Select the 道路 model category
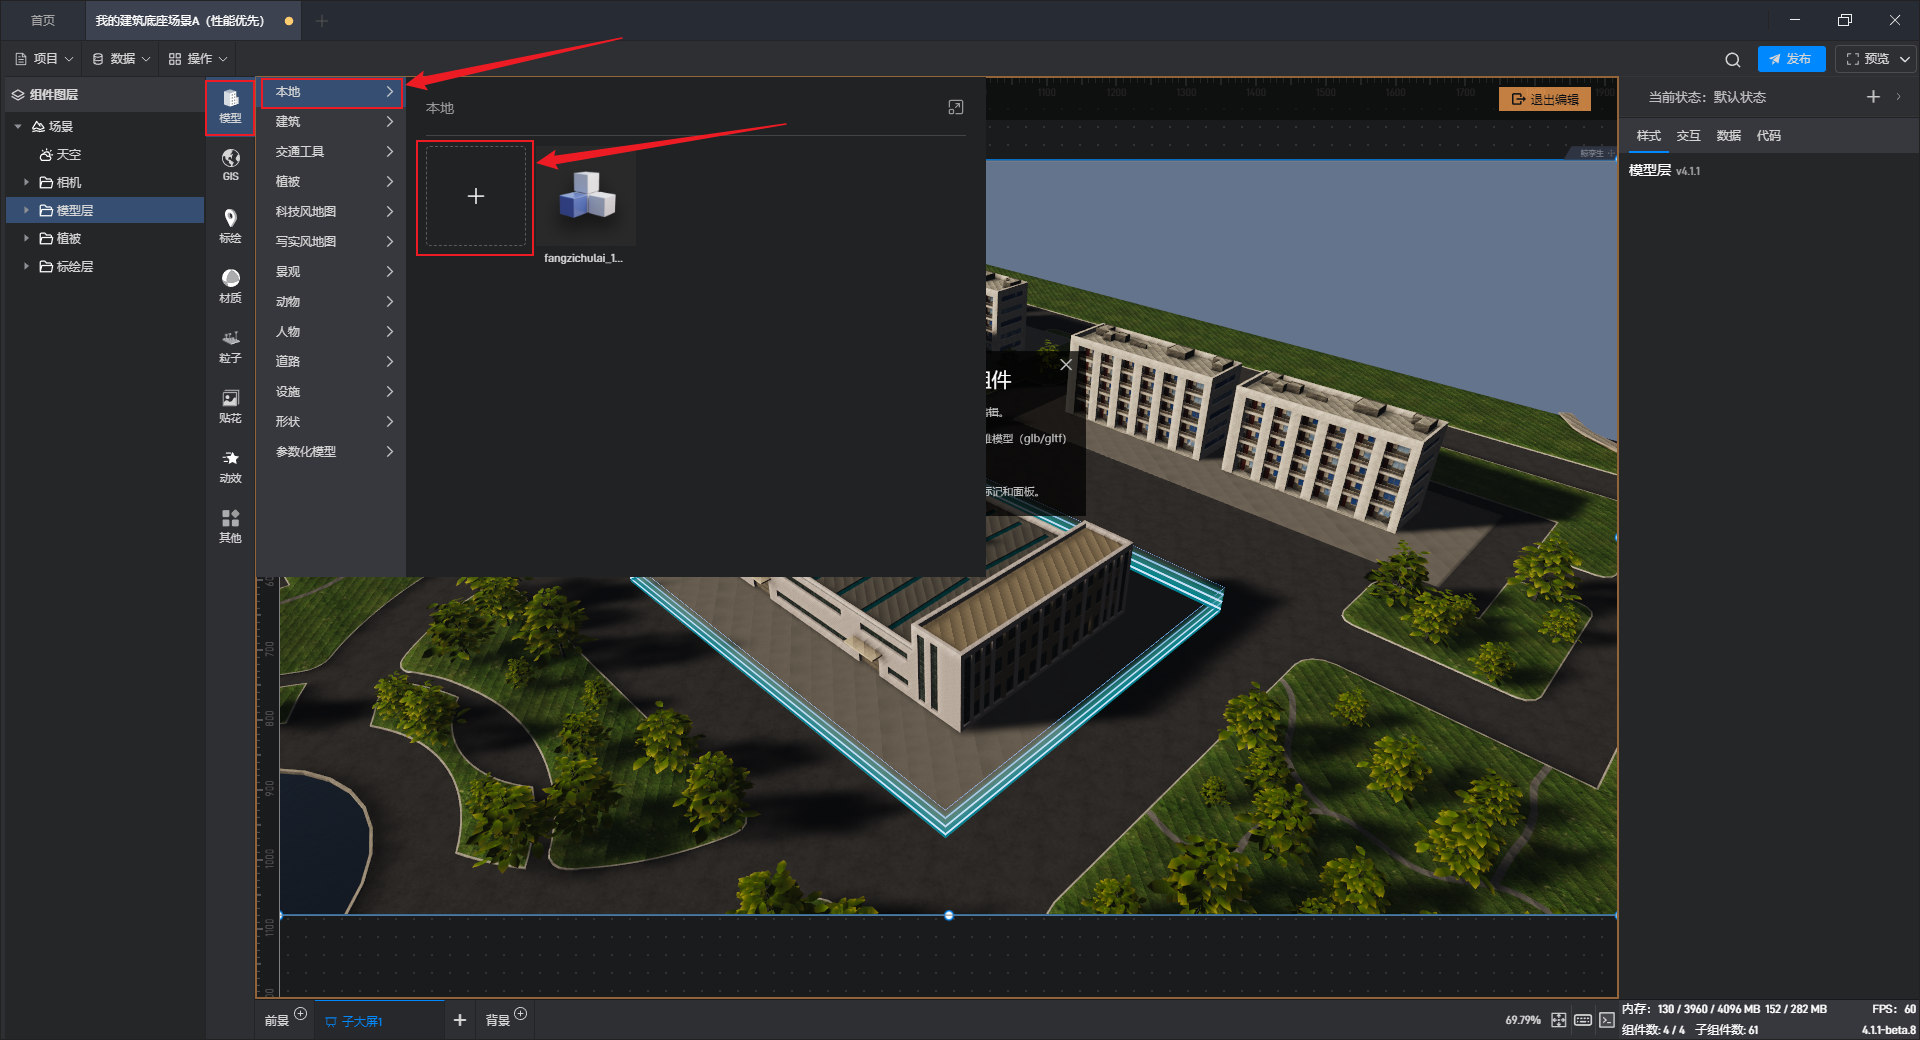 (x=333, y=362)
